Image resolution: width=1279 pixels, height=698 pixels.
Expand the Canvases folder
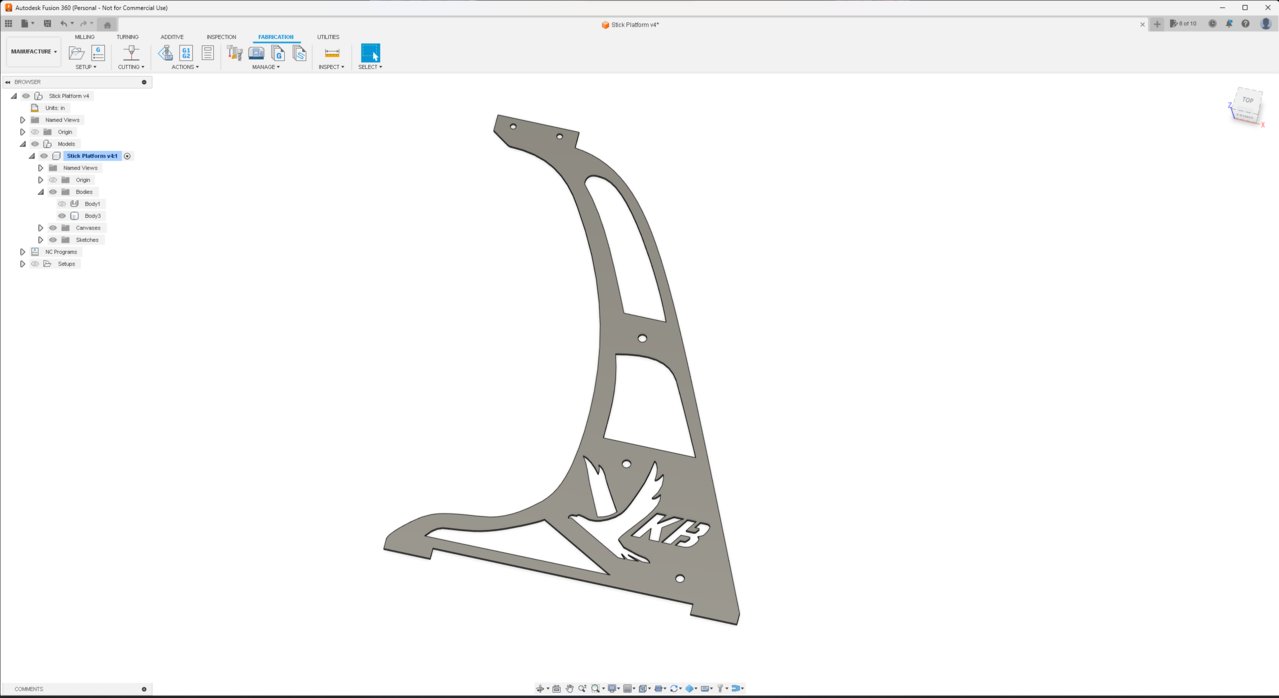click(x=41, y=228)
